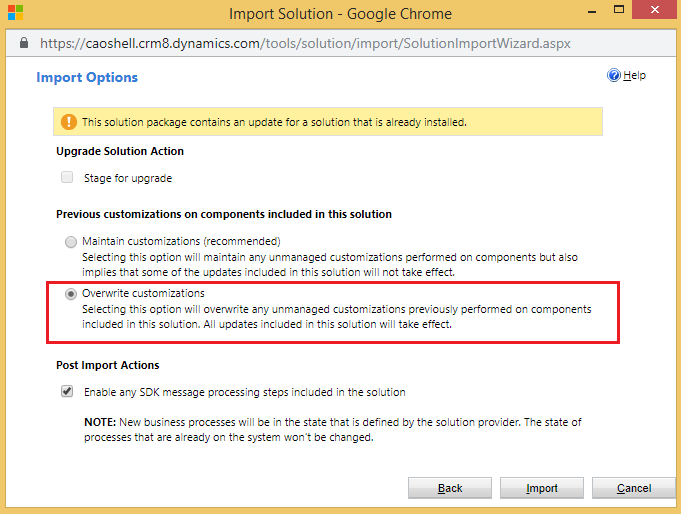The height and width of the screenshot is (514, 681).
Task: Click the Upgrade Solution Action heading
Action: click(x=120, y=151)
